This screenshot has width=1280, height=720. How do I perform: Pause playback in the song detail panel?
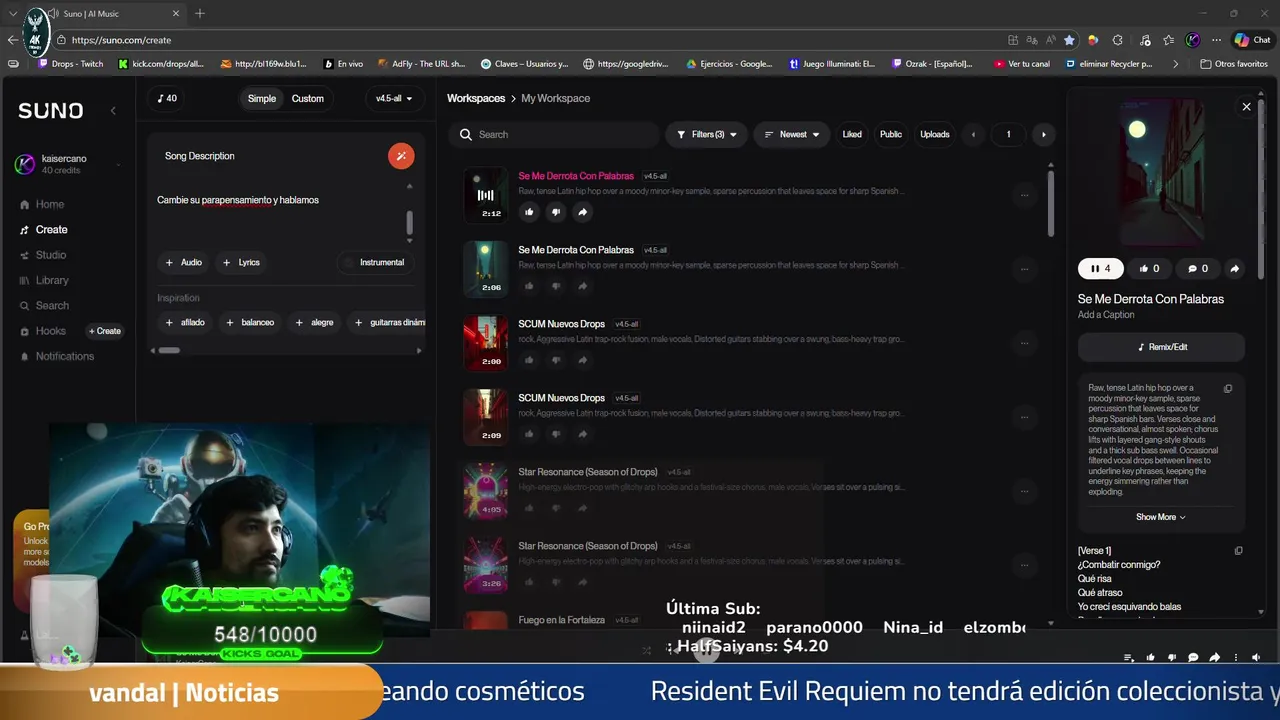(x=1101, y=268)
